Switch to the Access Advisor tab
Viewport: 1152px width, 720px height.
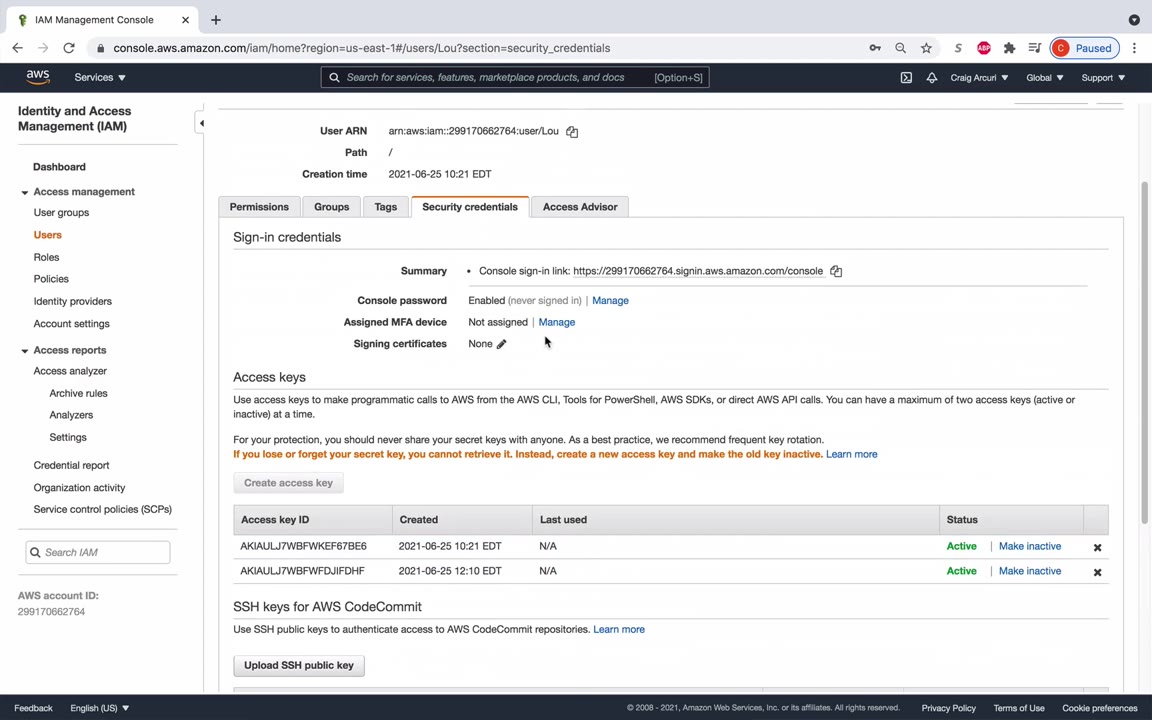tap(580, 207)
